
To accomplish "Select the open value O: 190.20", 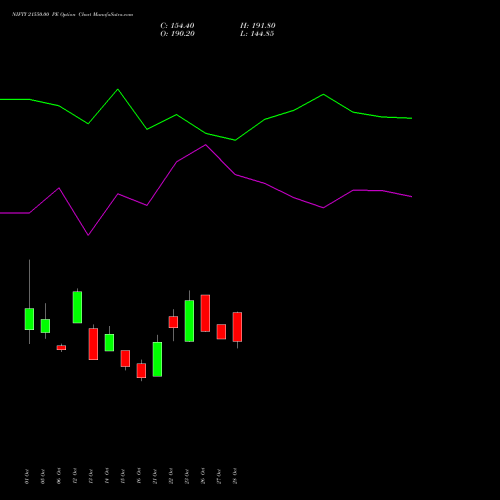I will tap(177, 34).
